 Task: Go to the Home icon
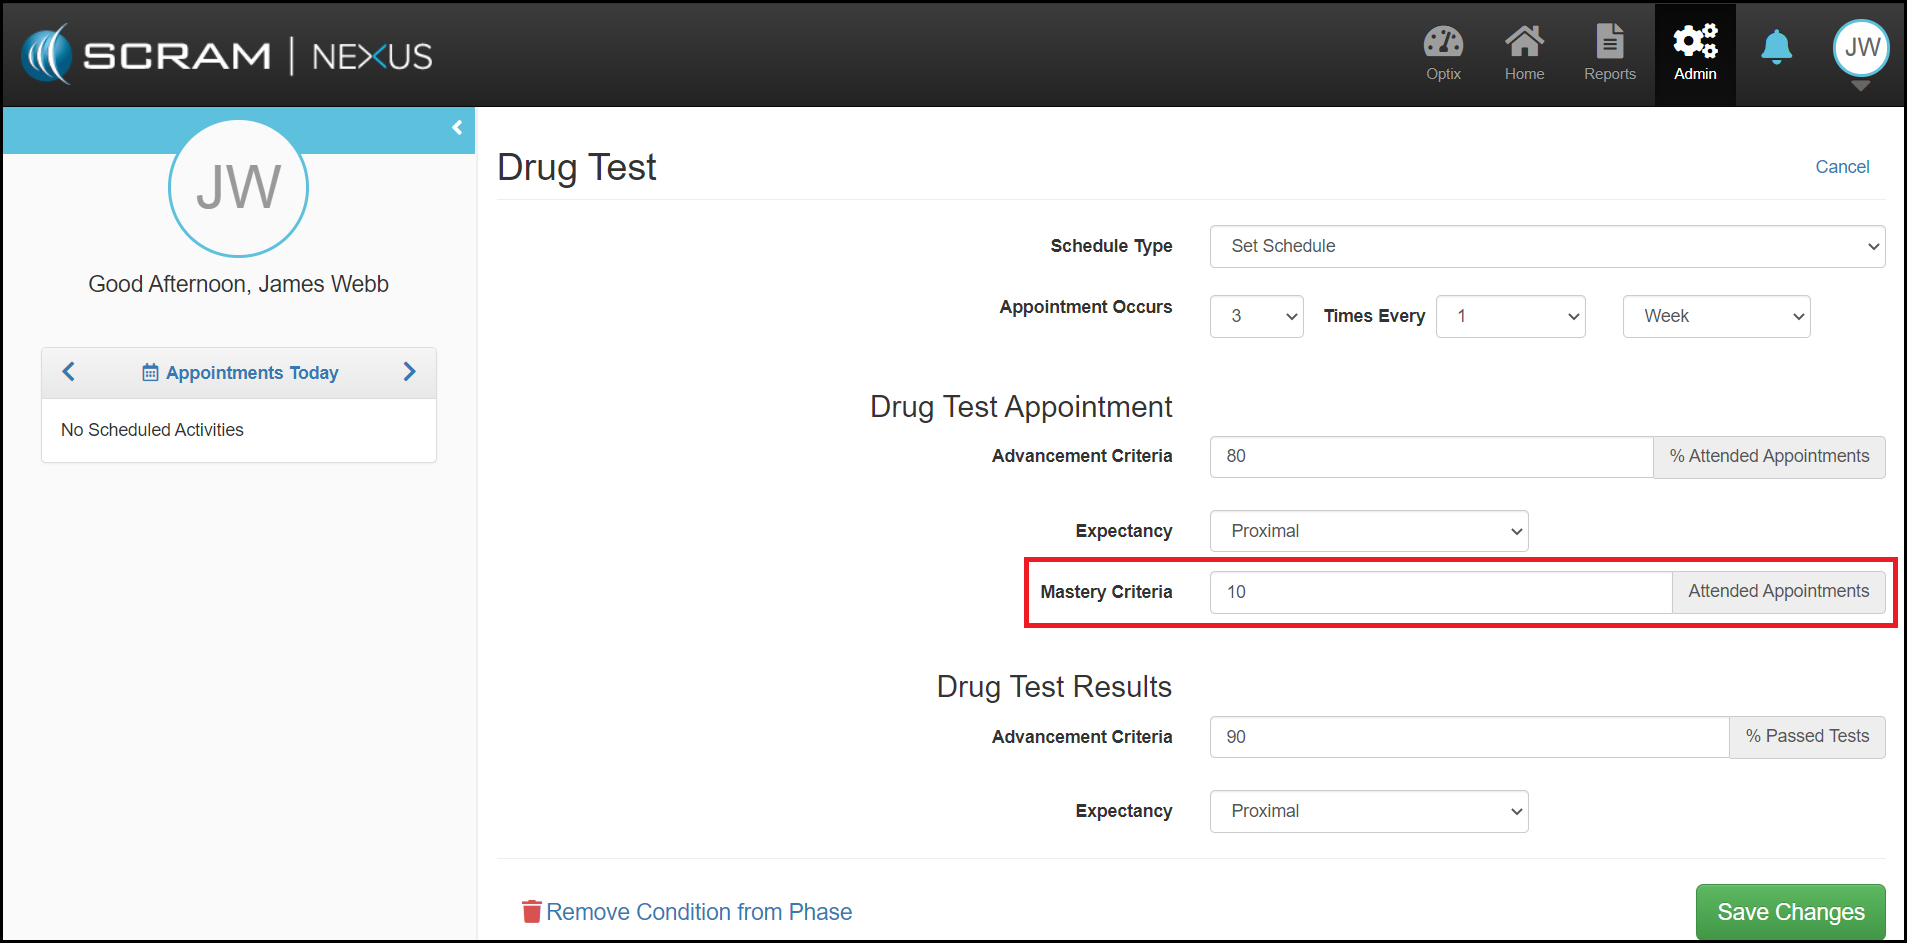1524,43
